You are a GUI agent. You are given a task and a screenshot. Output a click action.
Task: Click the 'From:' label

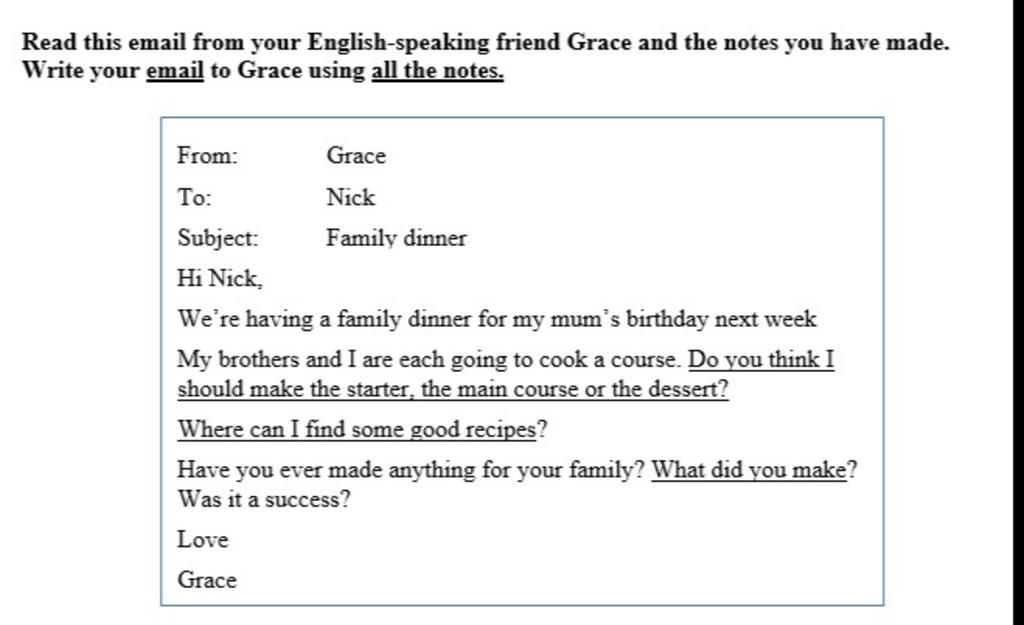pyautogui.click(x=208, y=156)
